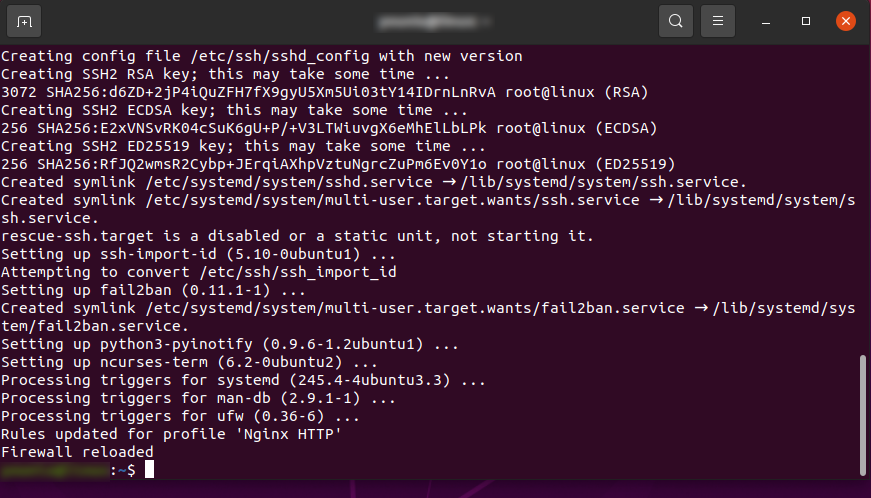Click the ':~$' prompt text

pos(123,470)
